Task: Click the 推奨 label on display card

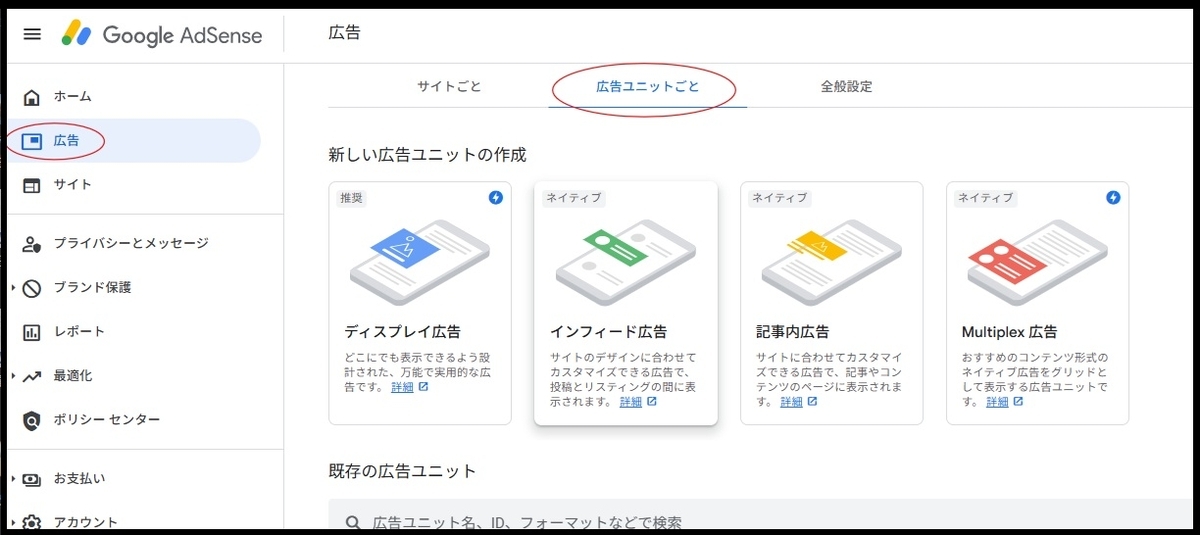Action: [353, 198]
